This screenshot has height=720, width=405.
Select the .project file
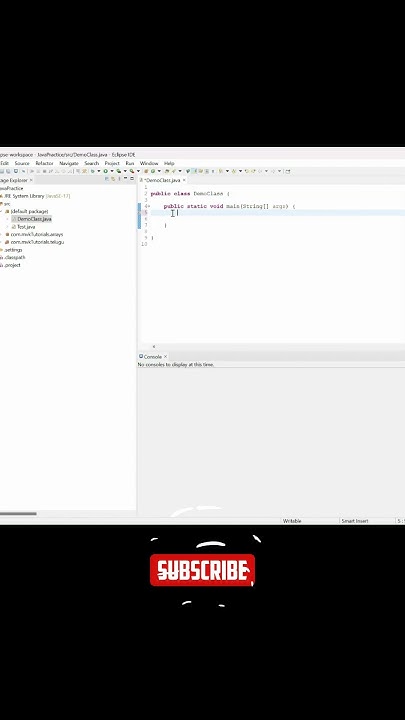12,265
